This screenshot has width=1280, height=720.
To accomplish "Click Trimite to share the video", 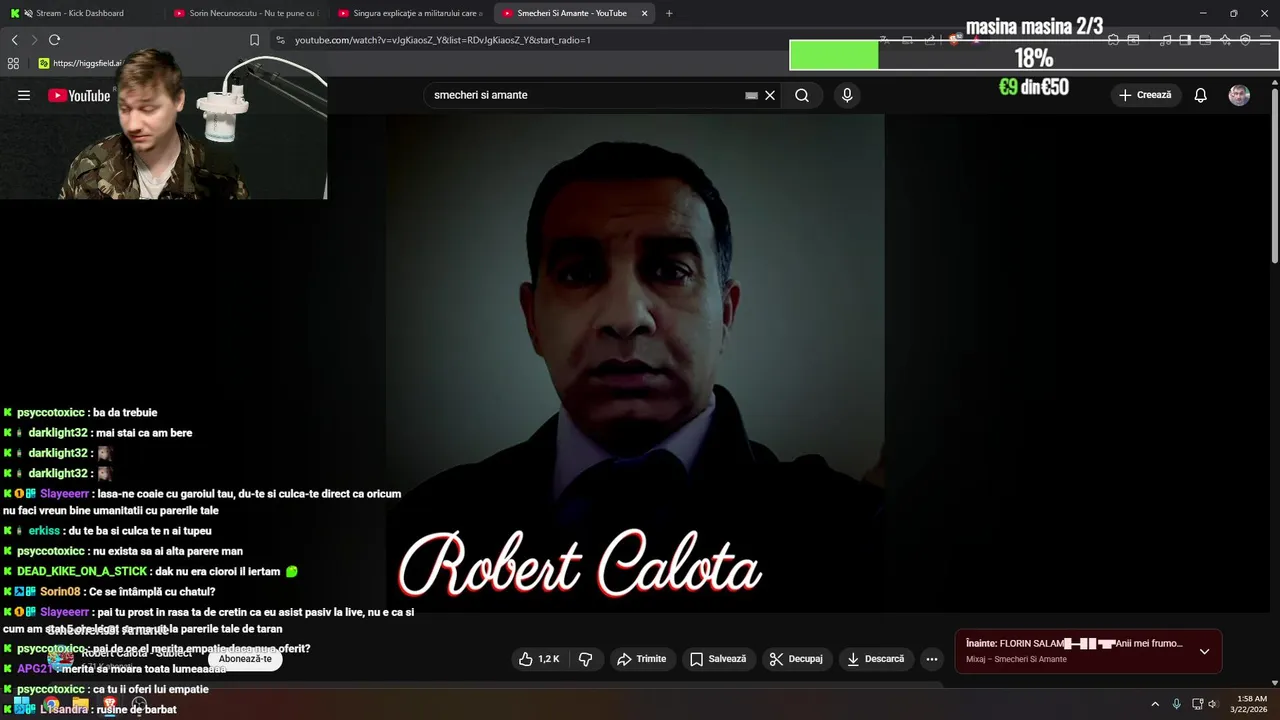I will 641,659.
